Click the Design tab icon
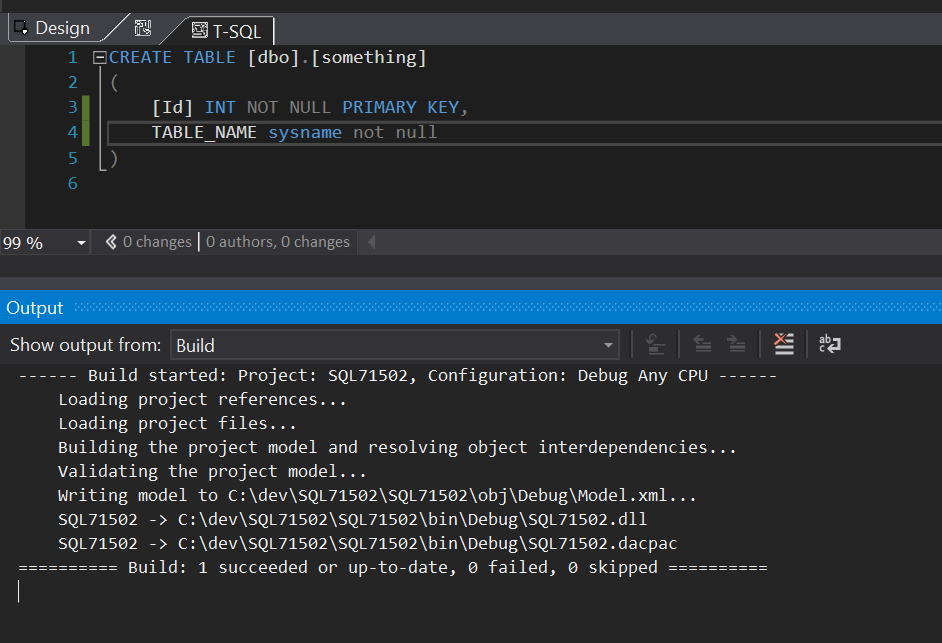The width and height of the screenshot is (942, 643). pyautogui.click(x=21, y=28)
